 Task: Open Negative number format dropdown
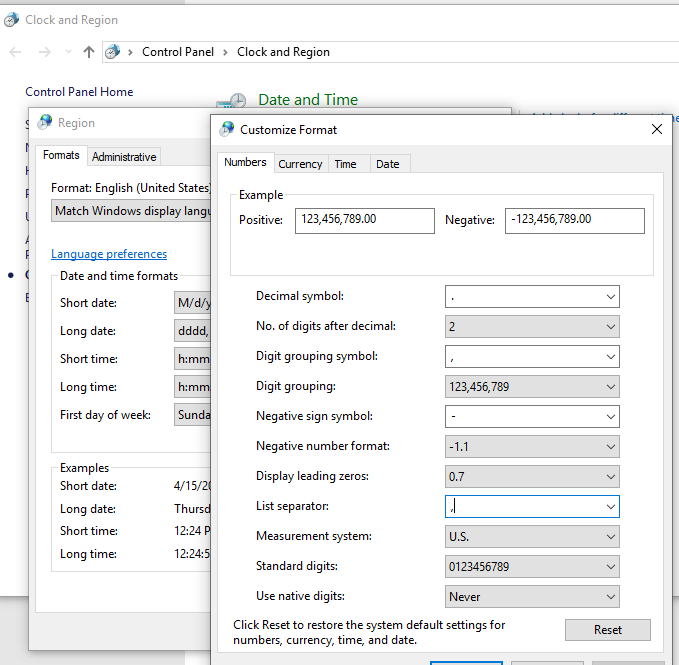coord(532,447)
